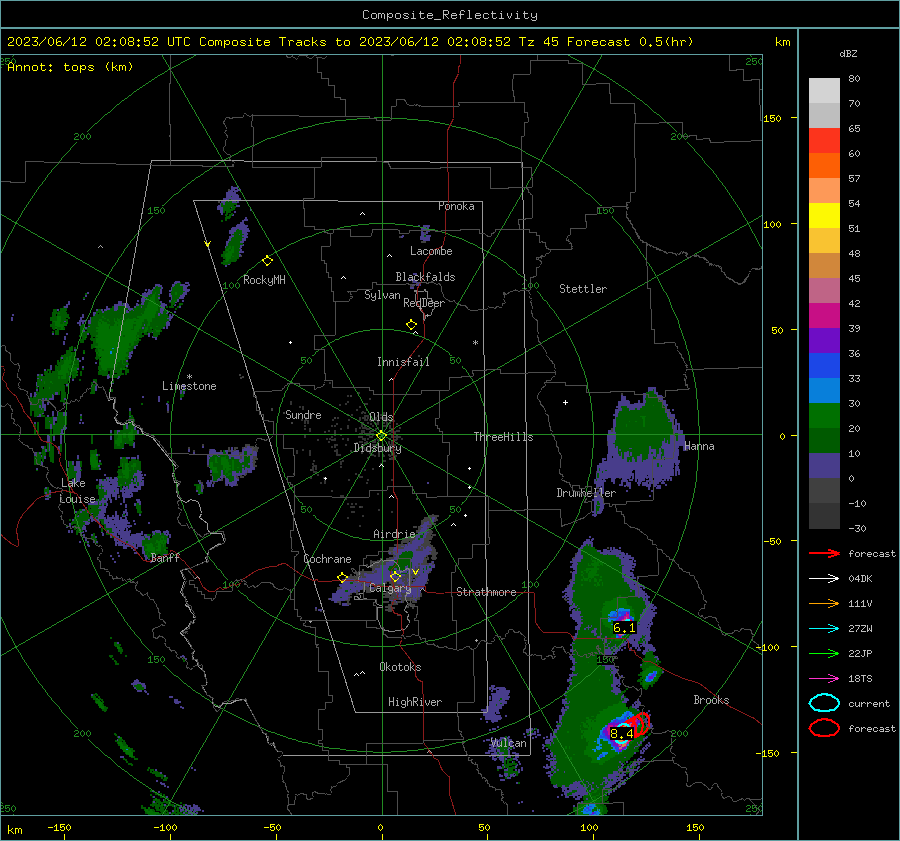Click the white 04DK arrow legend icon
This screenshot has height=841, width=900.
click(x=824, y=579)
